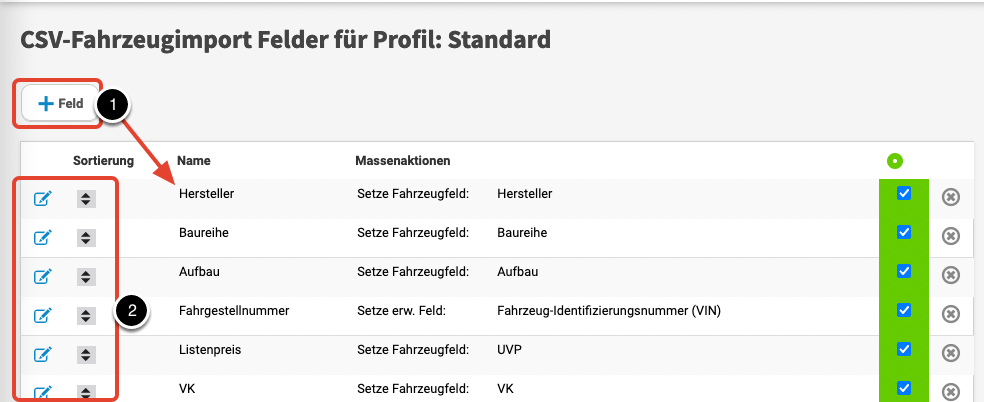Click the sort arrows for Hersteller
984x402 pixels.
click(x=86, y=198)
